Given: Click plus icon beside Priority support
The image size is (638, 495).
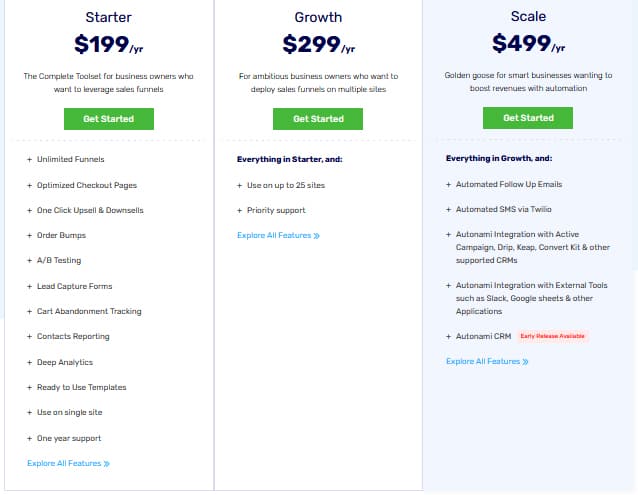Looking at the screenshot, I should [x=239, y=210].
